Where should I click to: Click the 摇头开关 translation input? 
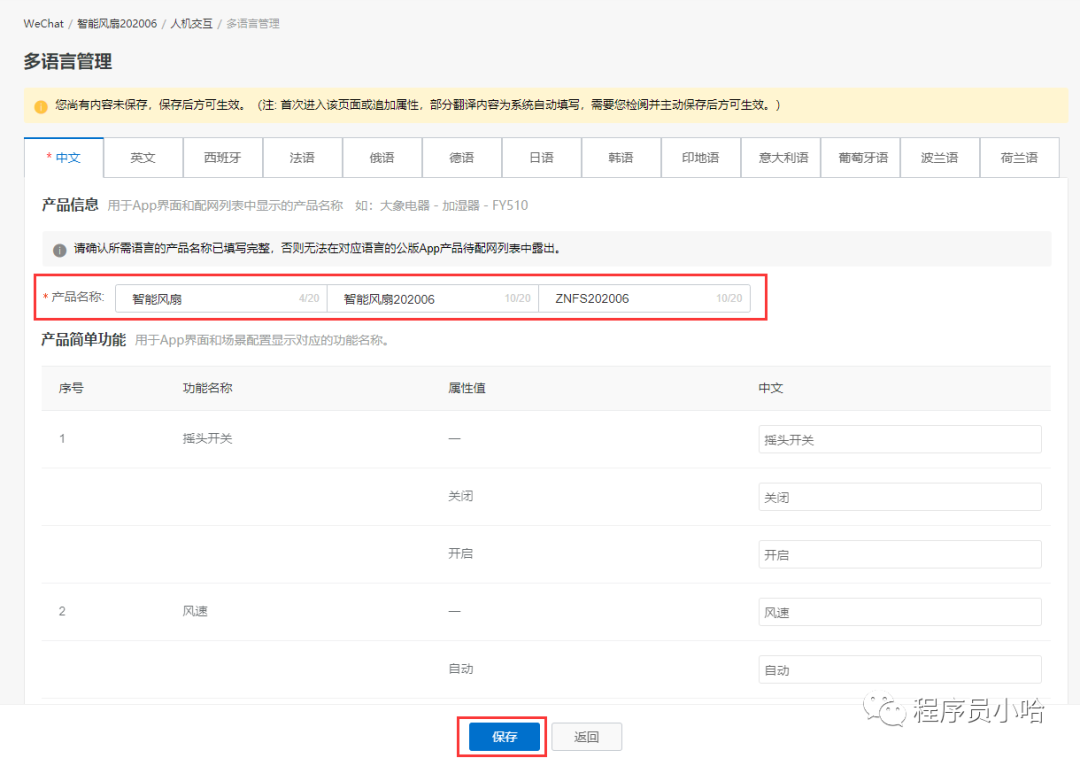tap(899, 439)
